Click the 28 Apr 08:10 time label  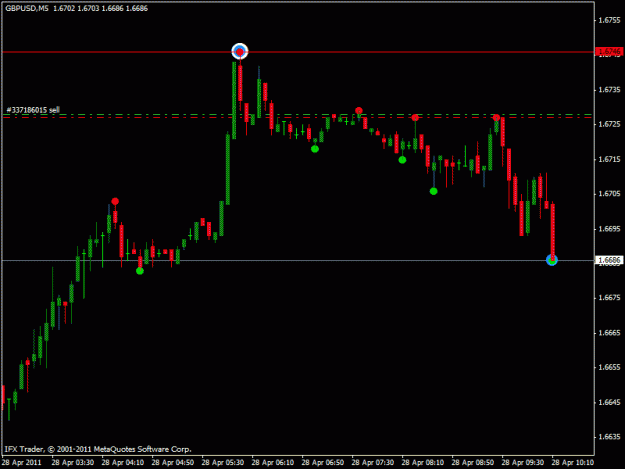[423, 463]
